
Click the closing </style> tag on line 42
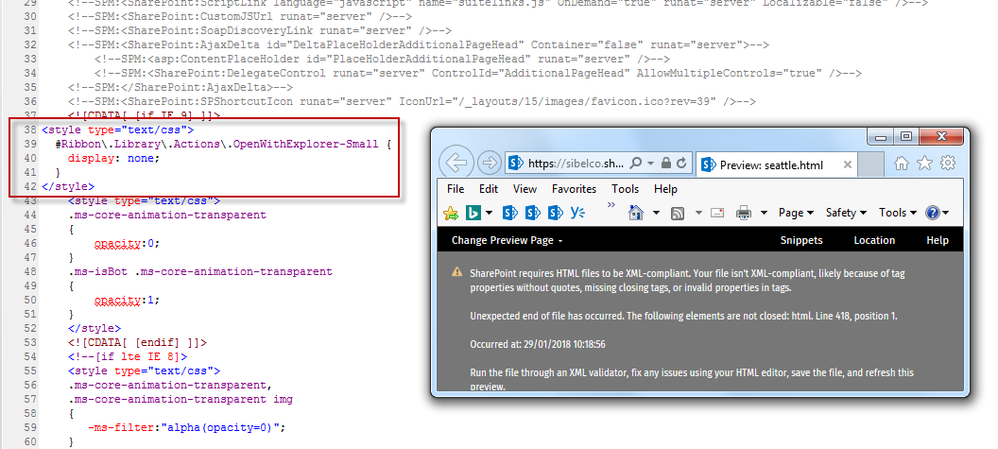point(67,186)
